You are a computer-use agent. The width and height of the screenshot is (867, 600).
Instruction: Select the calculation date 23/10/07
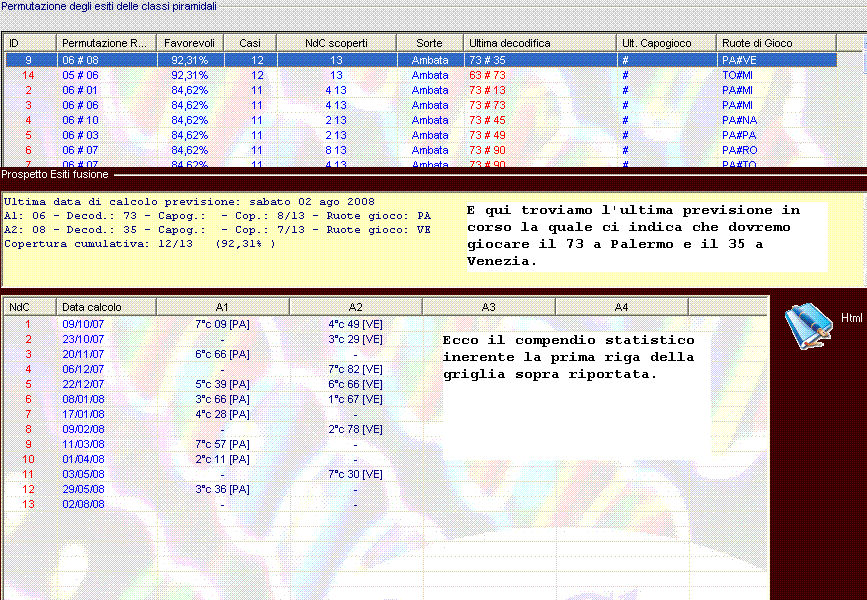tap(83, 340)
